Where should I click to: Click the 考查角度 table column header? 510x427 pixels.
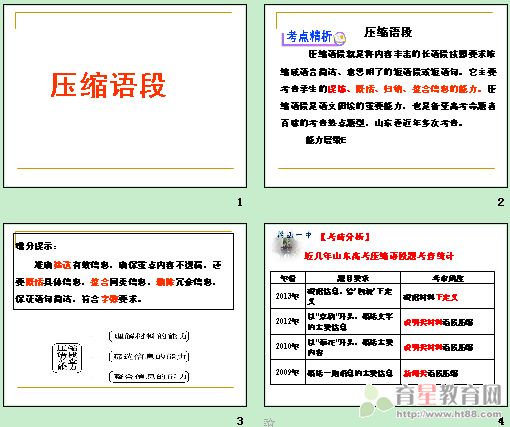tap(447, 278)
